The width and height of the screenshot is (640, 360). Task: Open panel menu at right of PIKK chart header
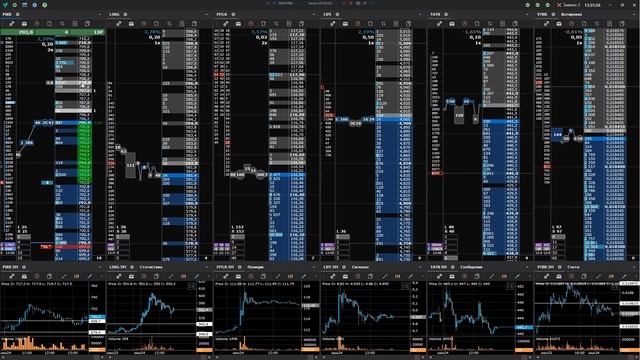[x=100, y=267]
